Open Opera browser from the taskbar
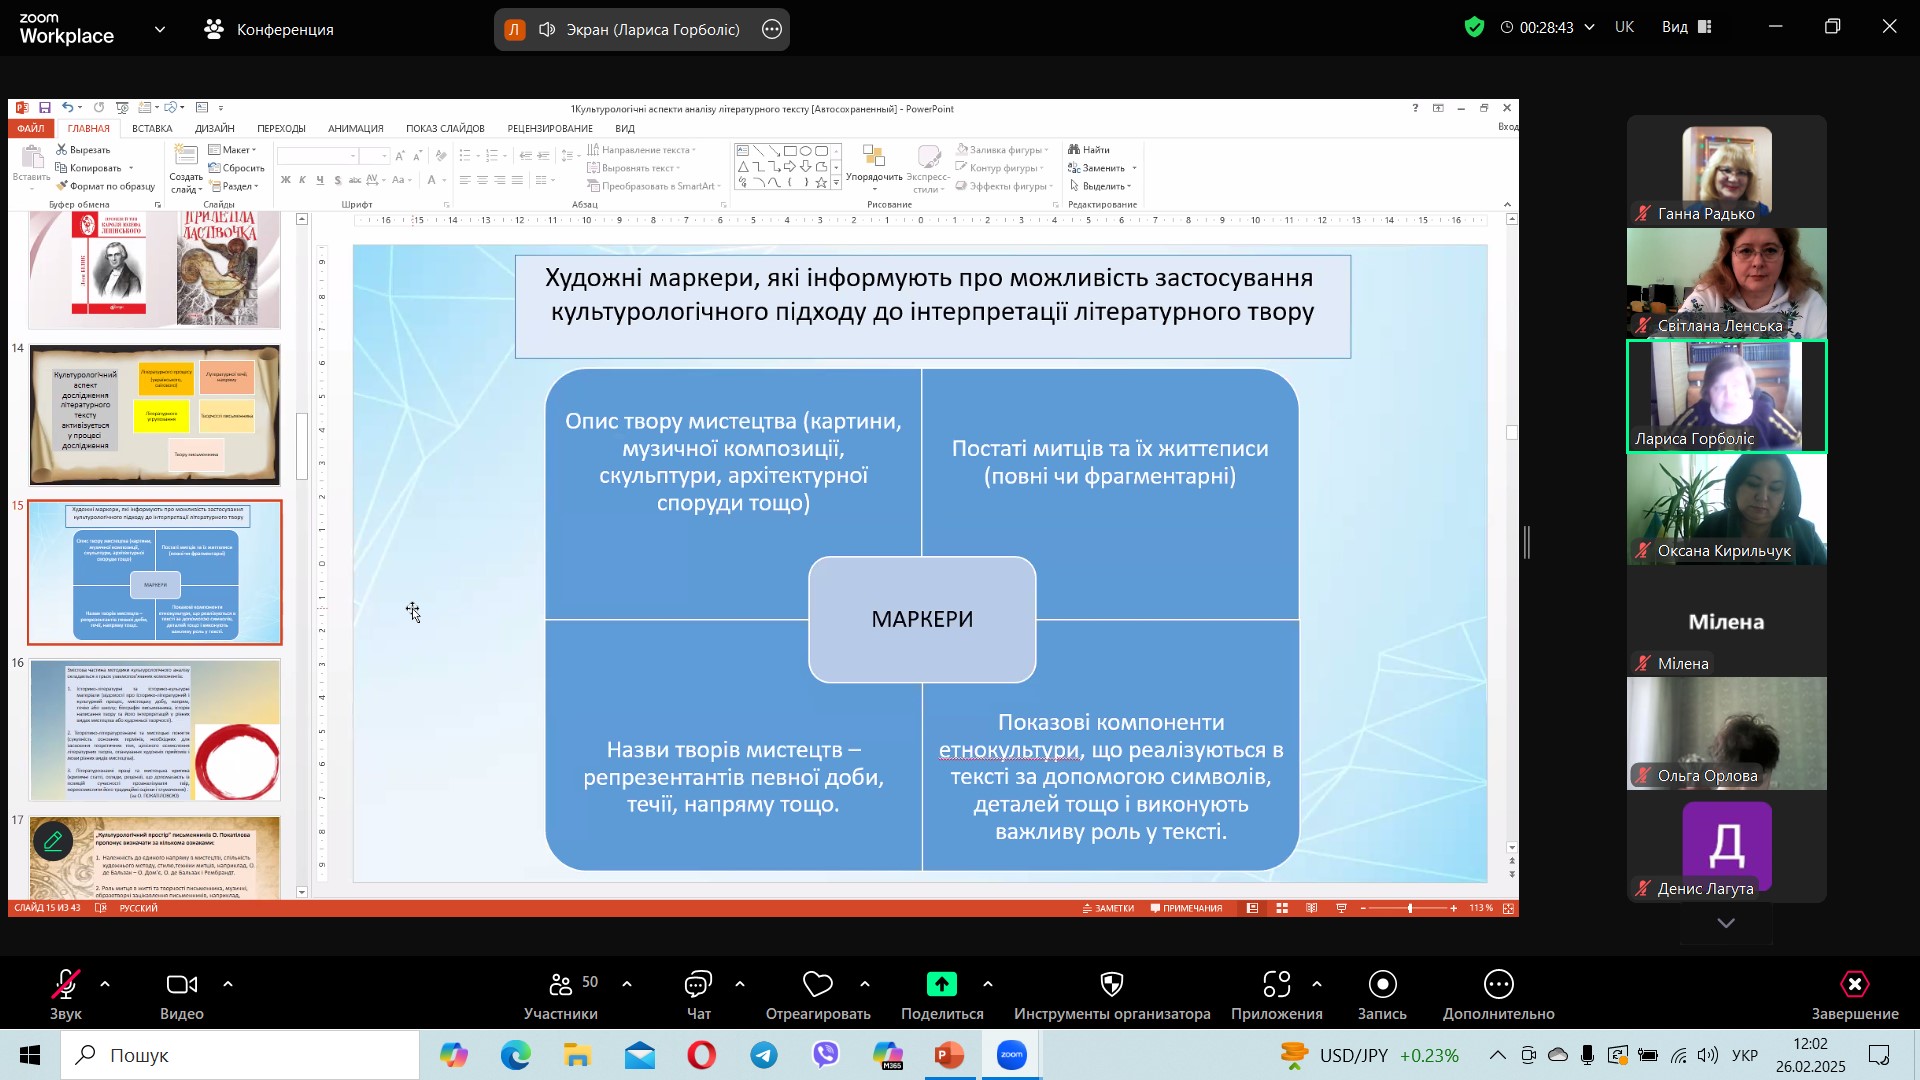This screenshot has width=1920, height=1080. (702, 1056)
